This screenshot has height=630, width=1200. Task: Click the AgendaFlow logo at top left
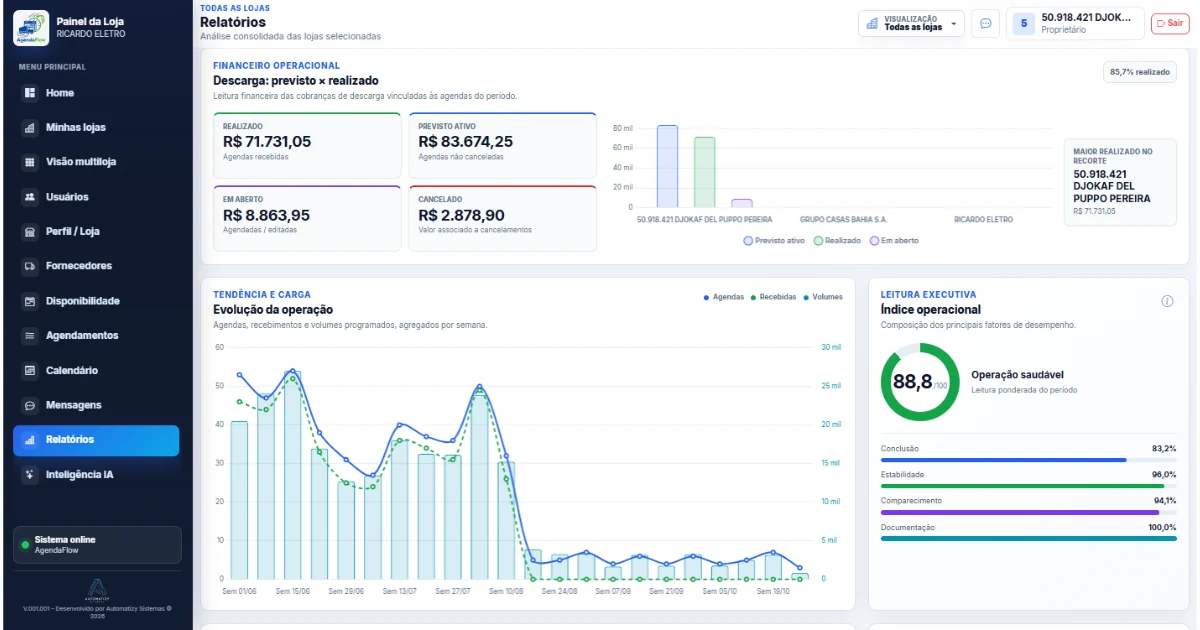[31, 27]
